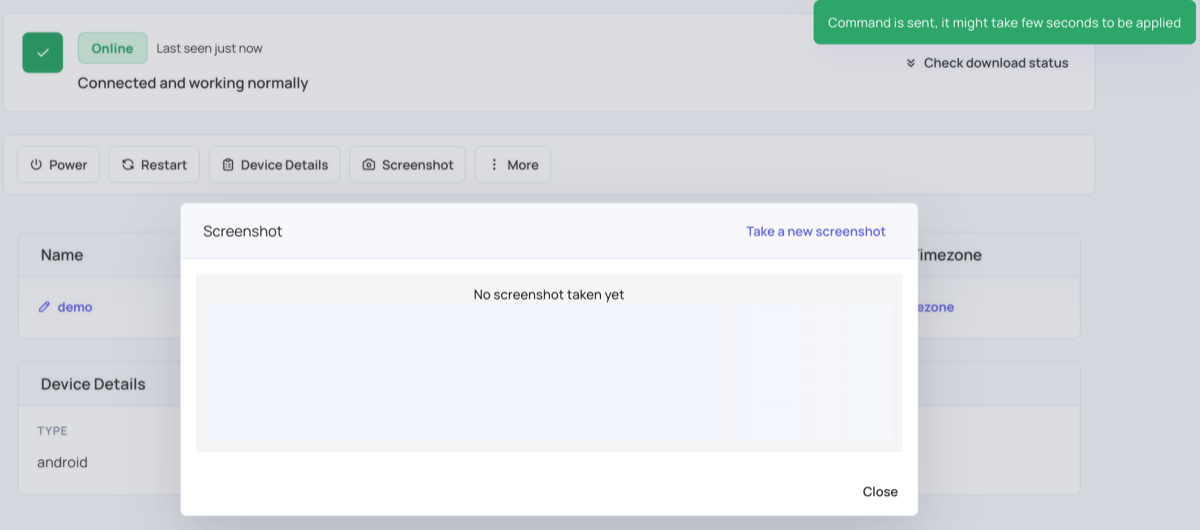Click the Restart circular arrows icon
This screenshot has height=530, width=1200.
[x=128, y=165]
